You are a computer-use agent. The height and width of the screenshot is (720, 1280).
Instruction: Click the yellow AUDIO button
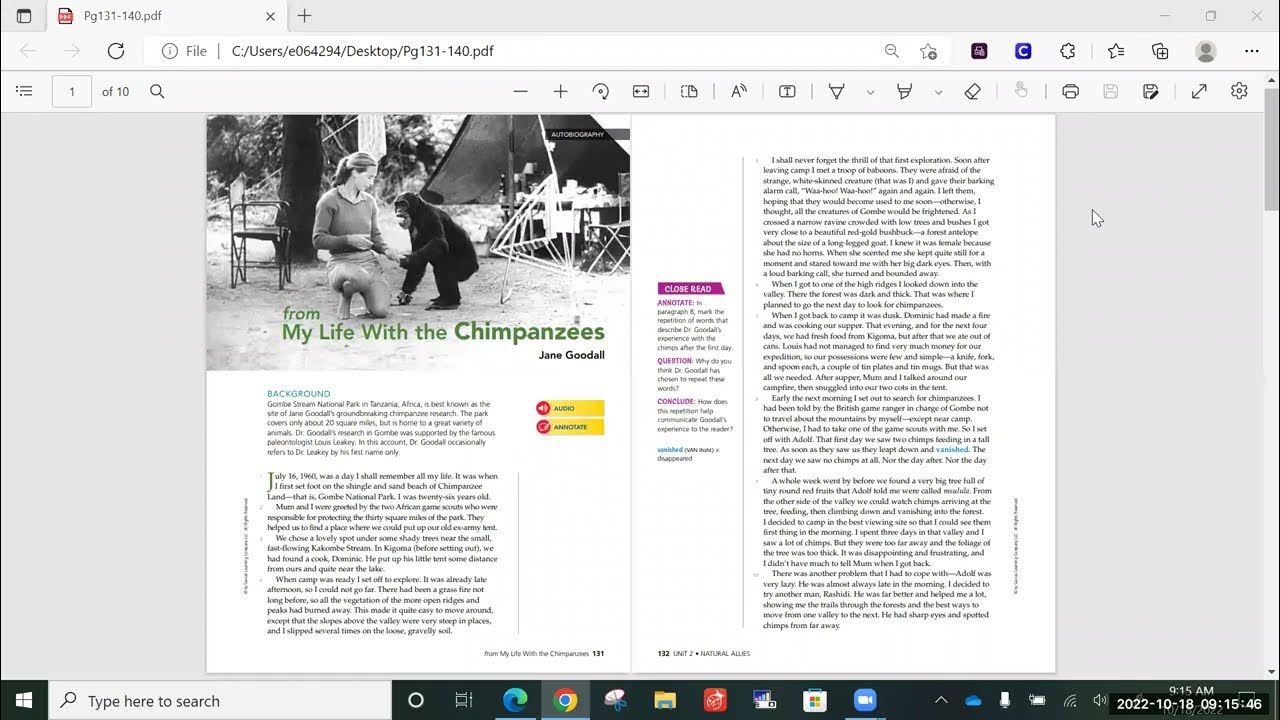coord(570,408)
